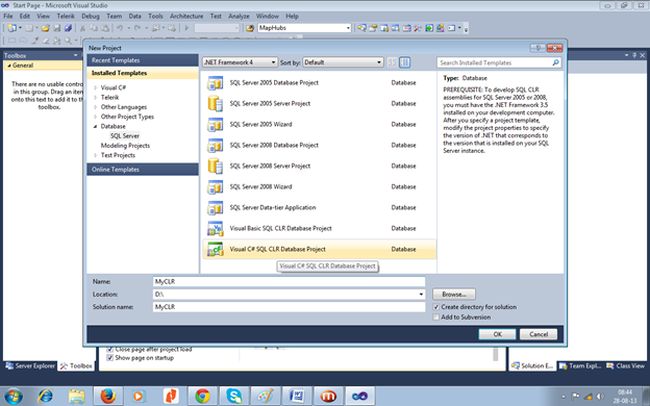Viewport: 650px width, 406px height.
Task: Expand the Other Project Types node
Action: coord(96,117)
